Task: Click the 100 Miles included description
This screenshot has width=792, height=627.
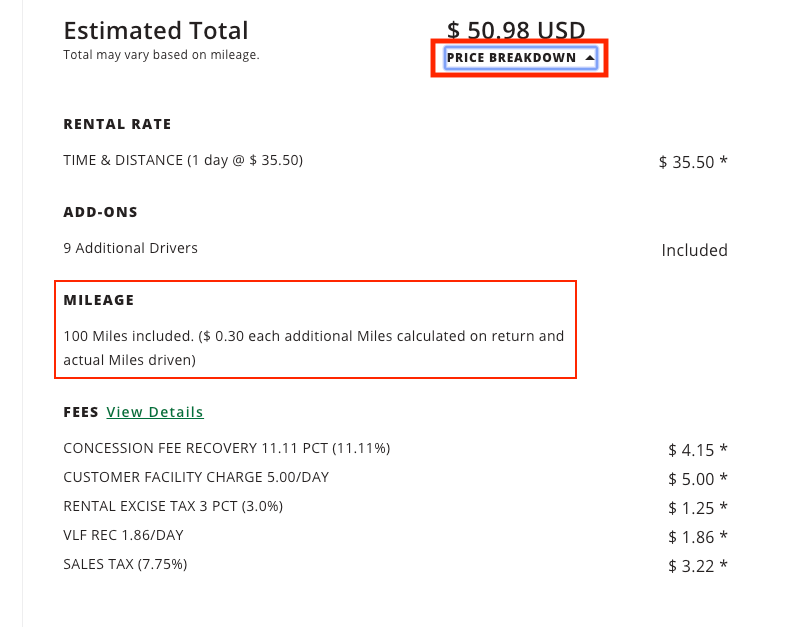Action: click(x=313, y=347)
